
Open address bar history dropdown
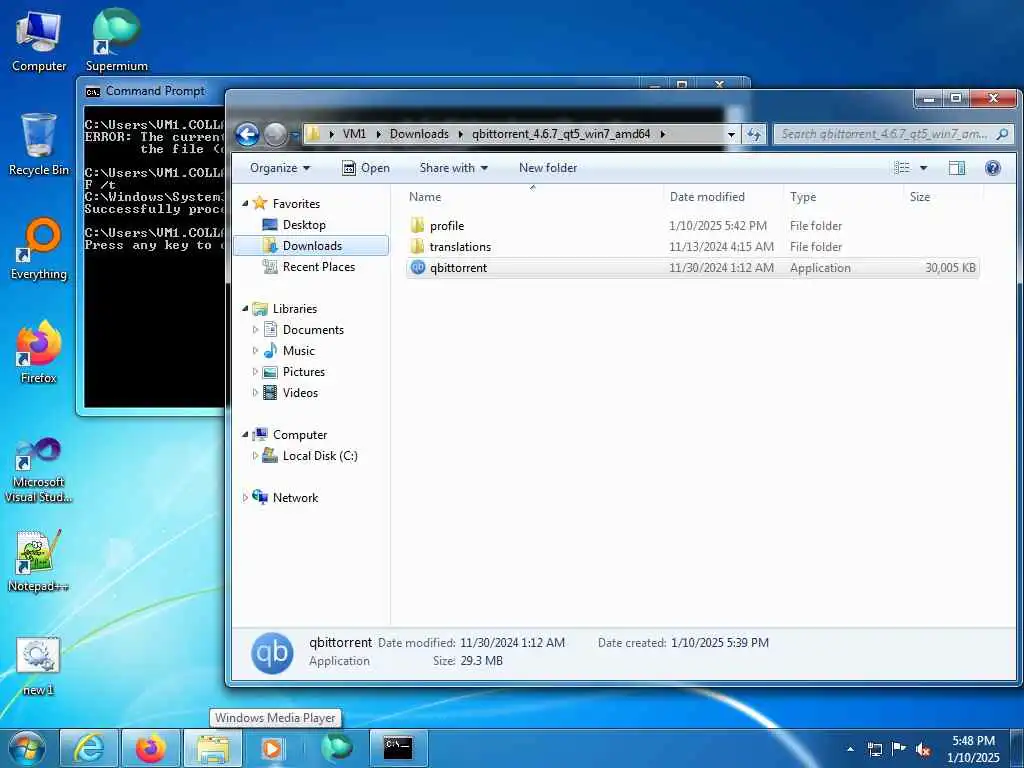tap(731, 135)
